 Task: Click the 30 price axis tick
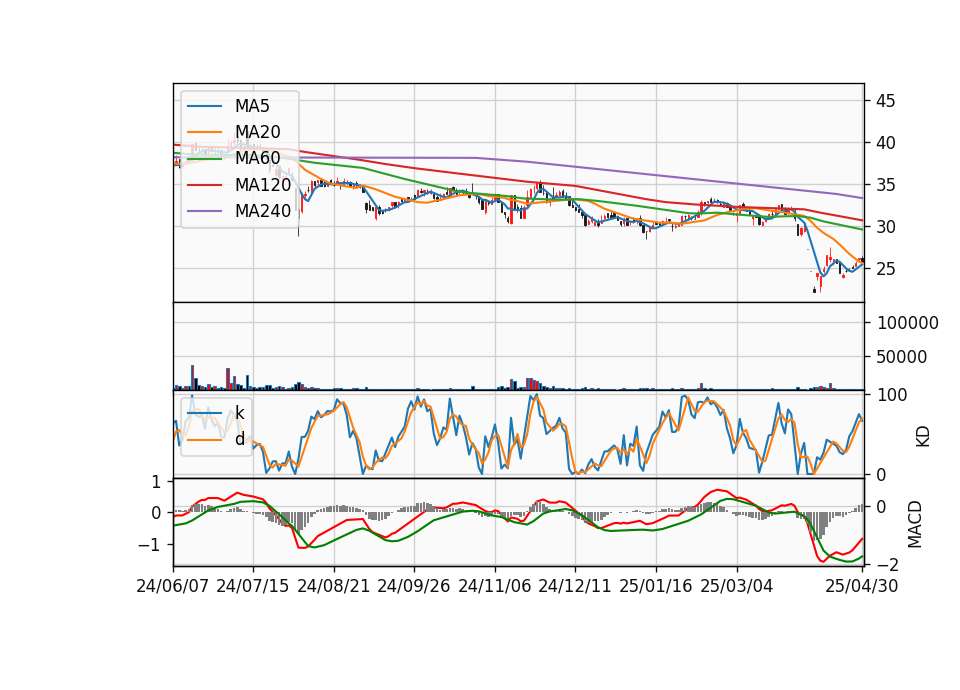[x=885, y=227]
